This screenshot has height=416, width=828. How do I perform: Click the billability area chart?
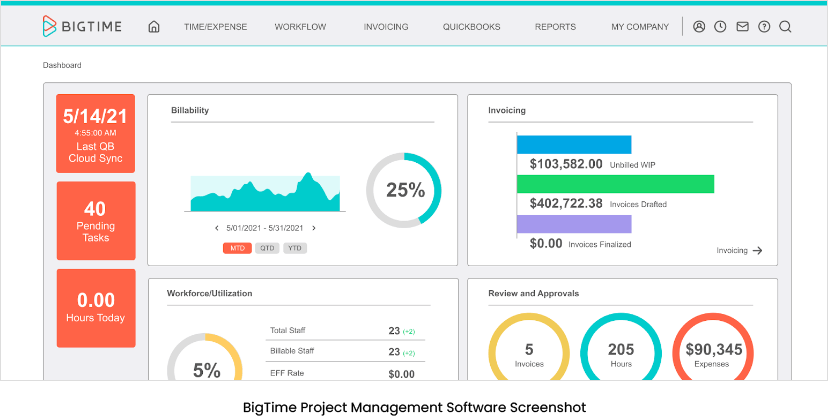point(265,193)
